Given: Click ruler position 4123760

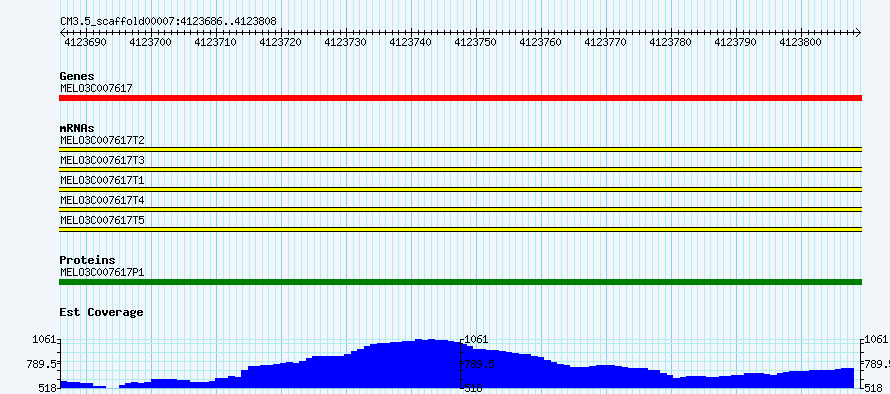Looking at the screenshot, I should [541, 42].
